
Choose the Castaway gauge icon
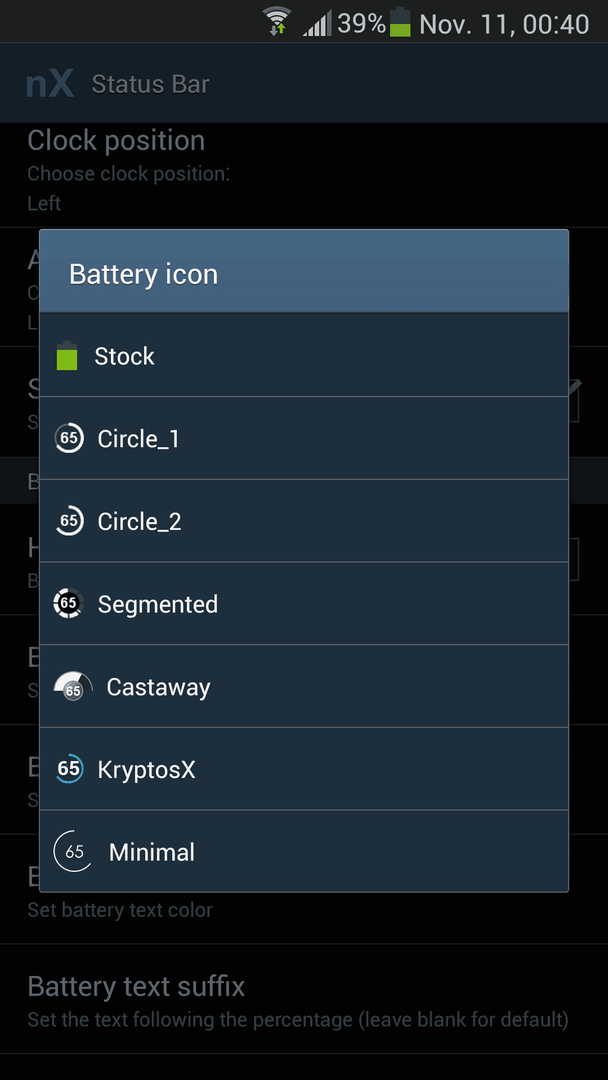pos(73,687)
